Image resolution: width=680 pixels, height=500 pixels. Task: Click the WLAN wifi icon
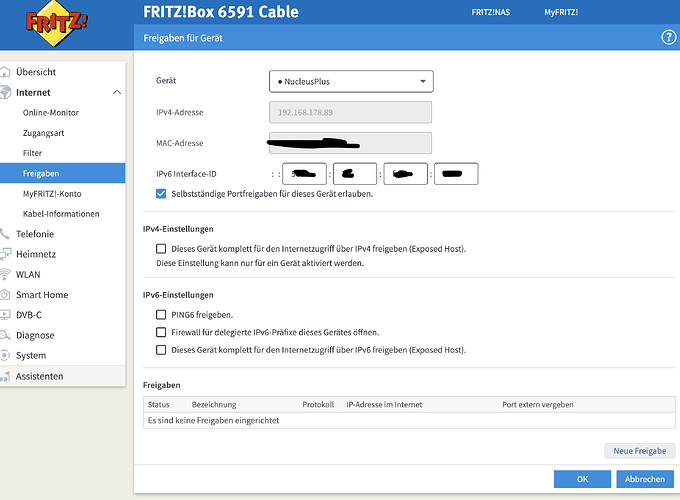[x=5, y=274]
